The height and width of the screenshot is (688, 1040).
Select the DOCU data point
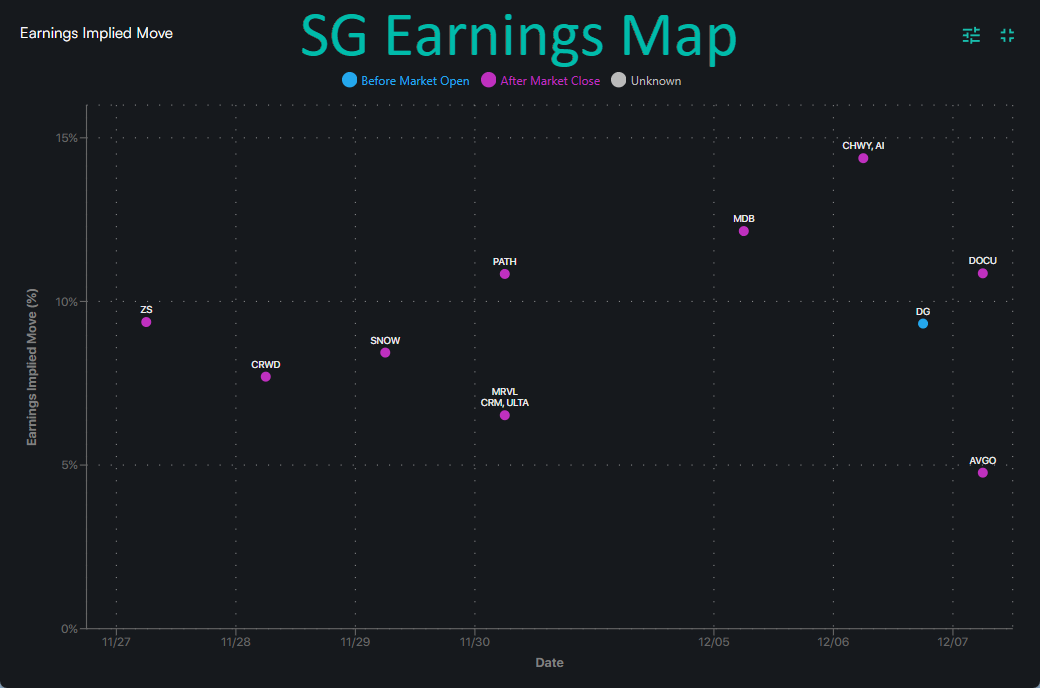982,273
